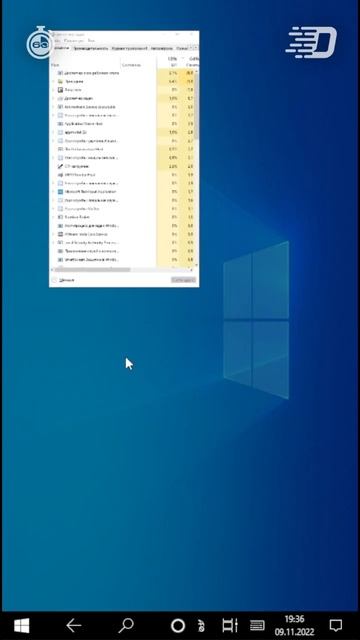Switch to the Автозагрузка tab
Image resolution: width=360 pixels, height=640 pixels.
(161, 48)
